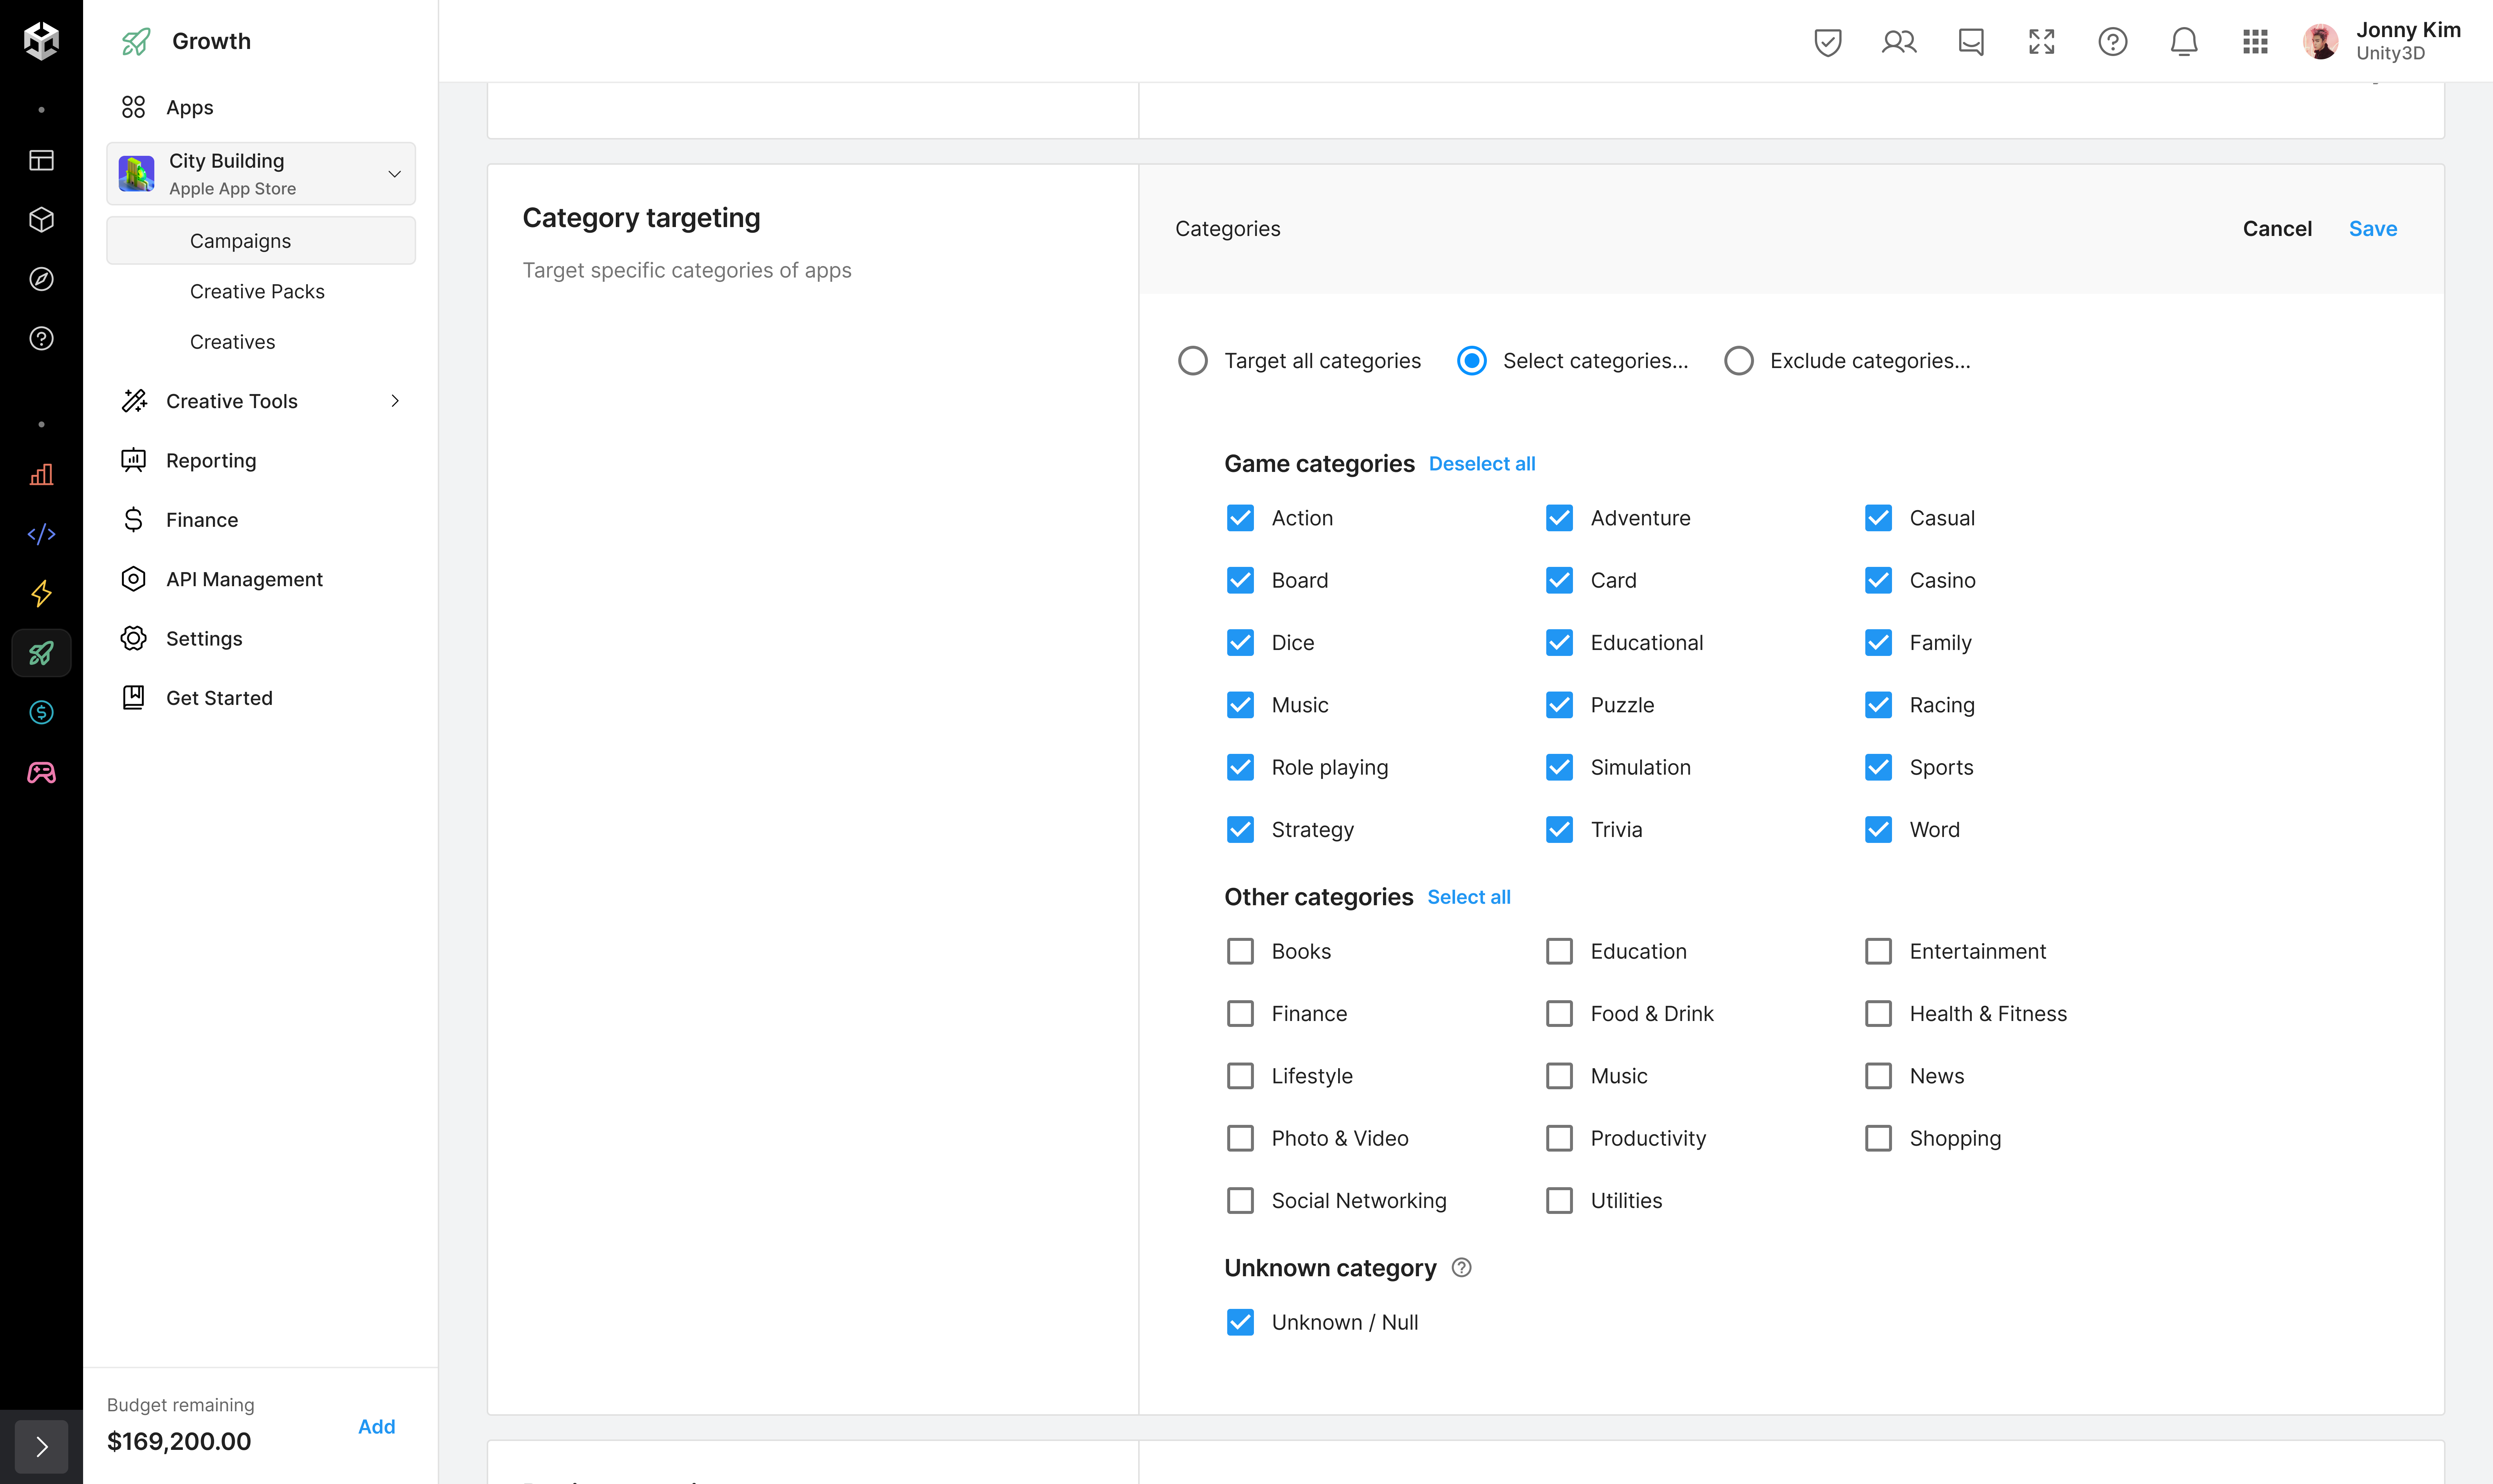The width and height of the screenshot is (2493, 1484).
Task: Save the category targeting settings
Action: coord(2372,229)
